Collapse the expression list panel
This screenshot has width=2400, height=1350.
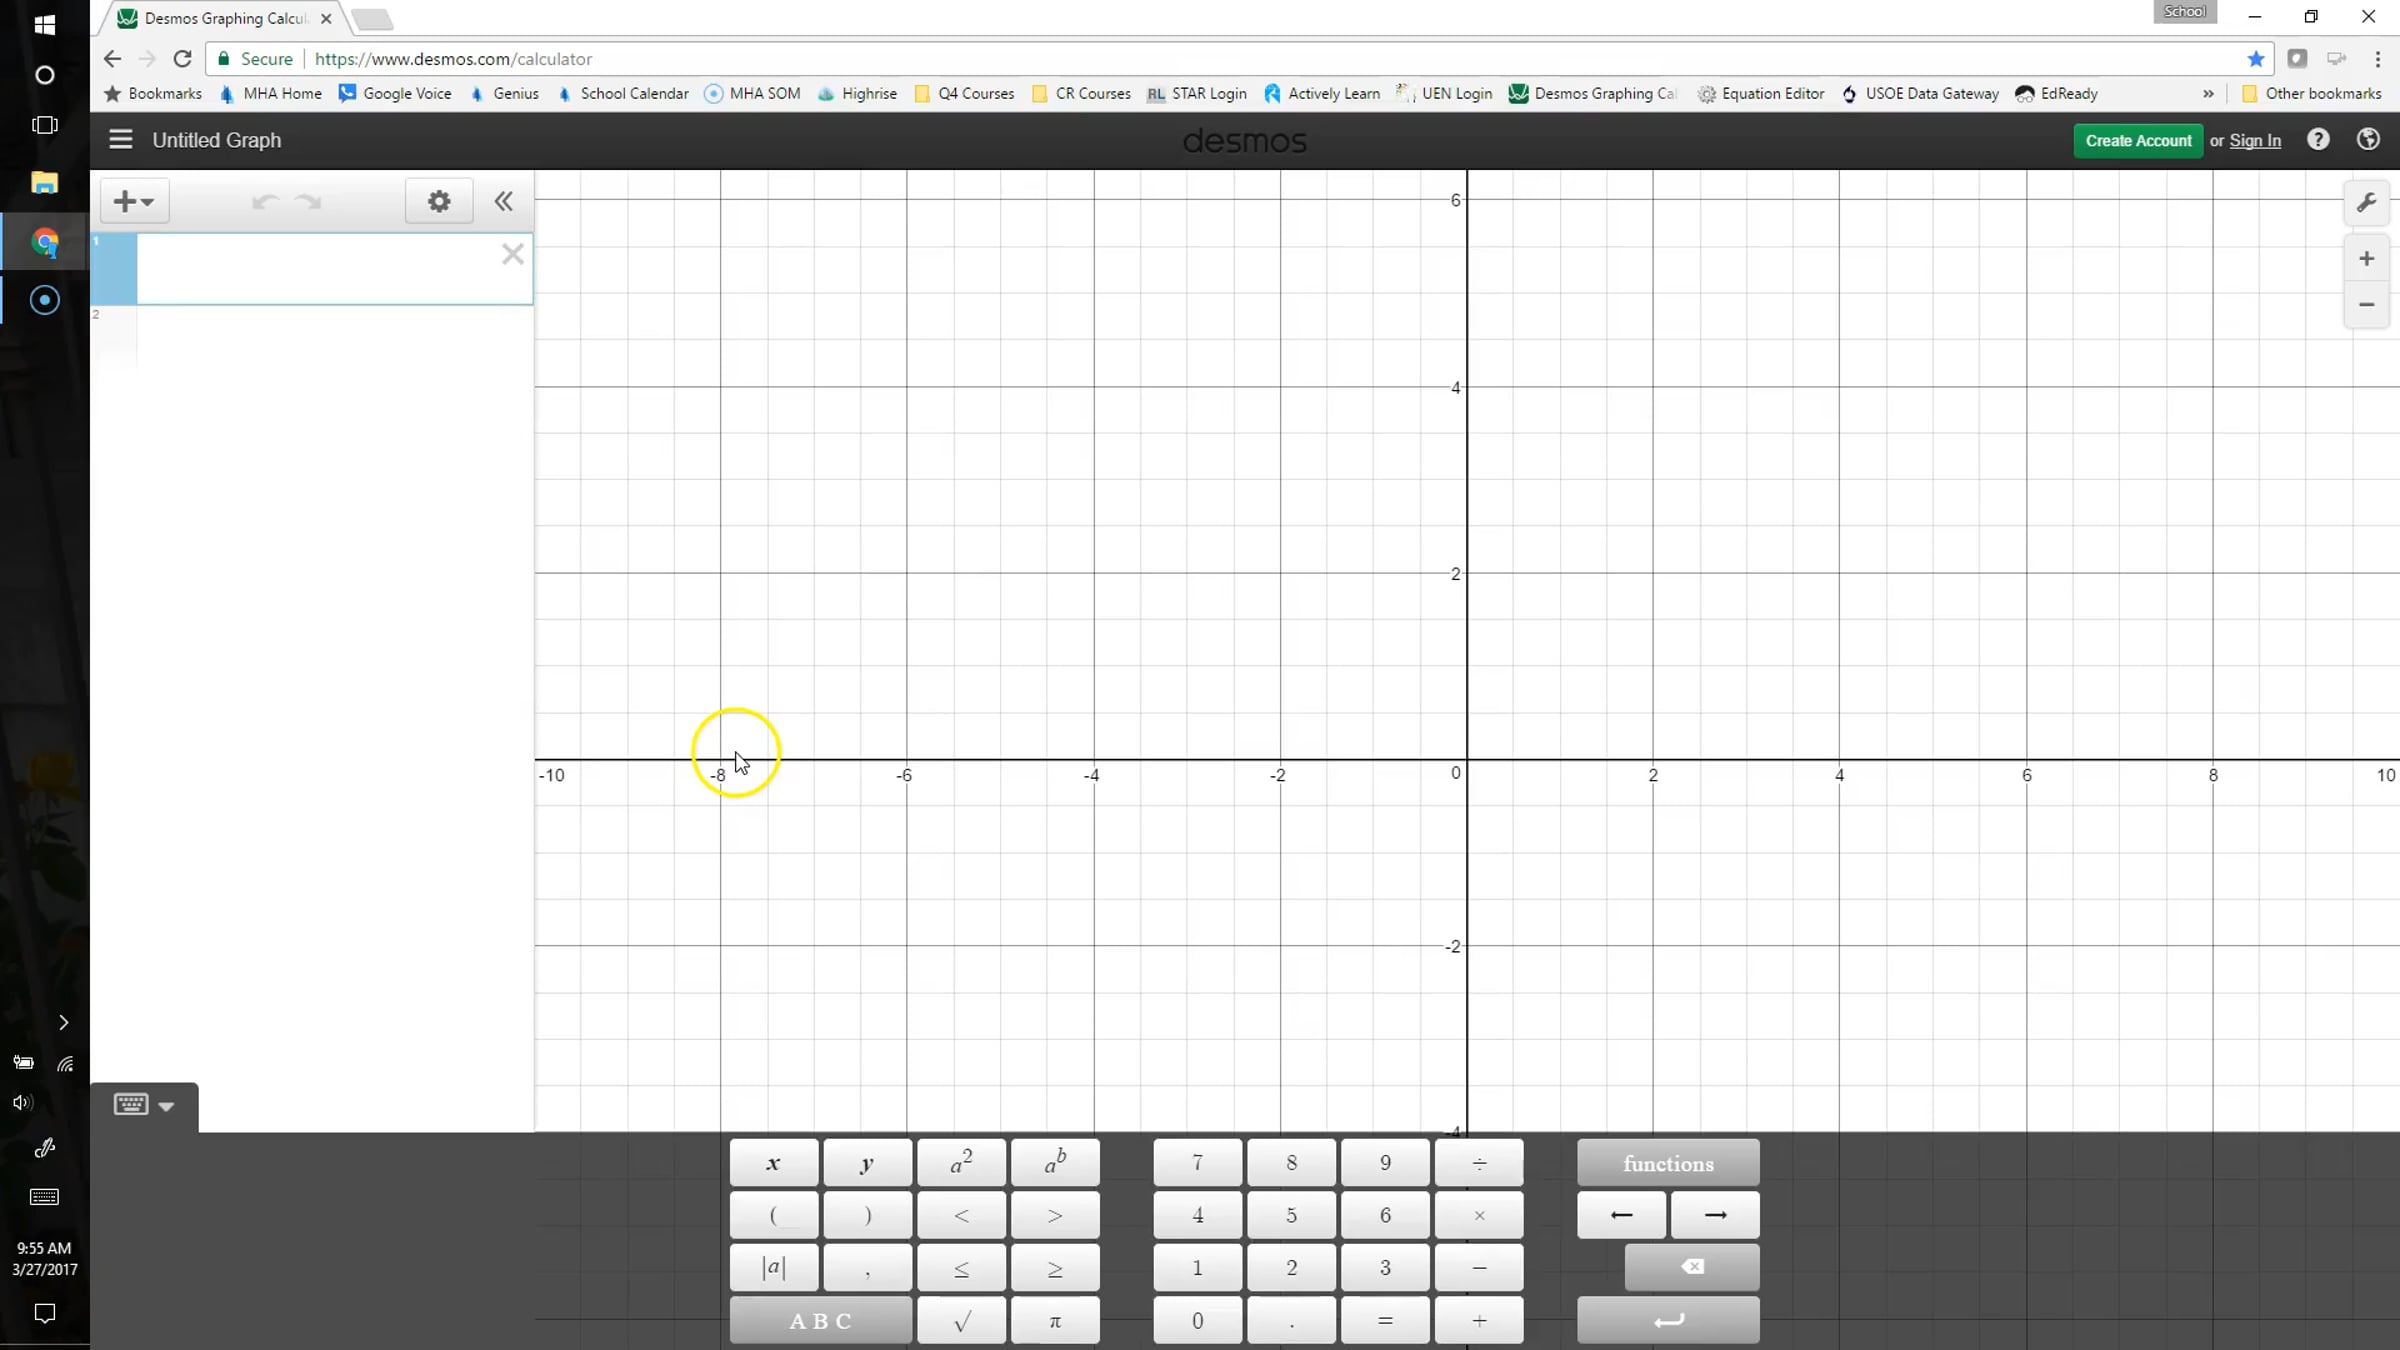(503, 202)
